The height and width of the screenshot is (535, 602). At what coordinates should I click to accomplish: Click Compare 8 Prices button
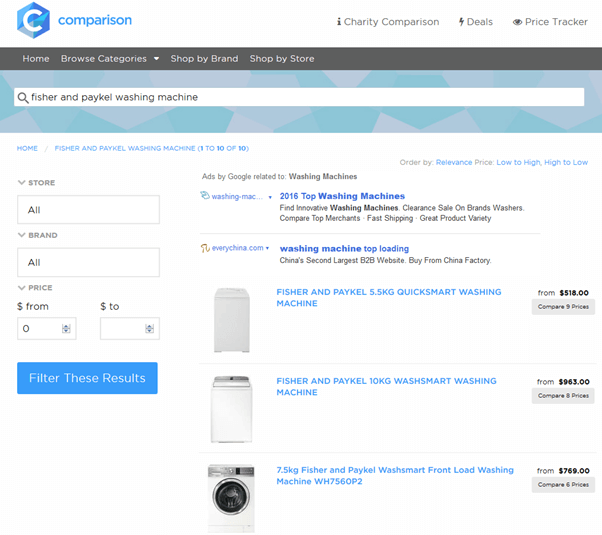[x=563, y=396]
